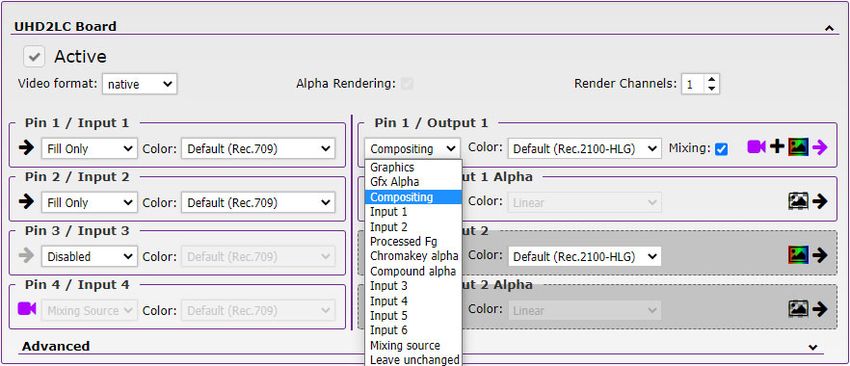Image resolution: width=850 pixels, height=366 pixels.
Task: Toggle the Mixing checkbox on Output 1
Action: coord(721,149)
